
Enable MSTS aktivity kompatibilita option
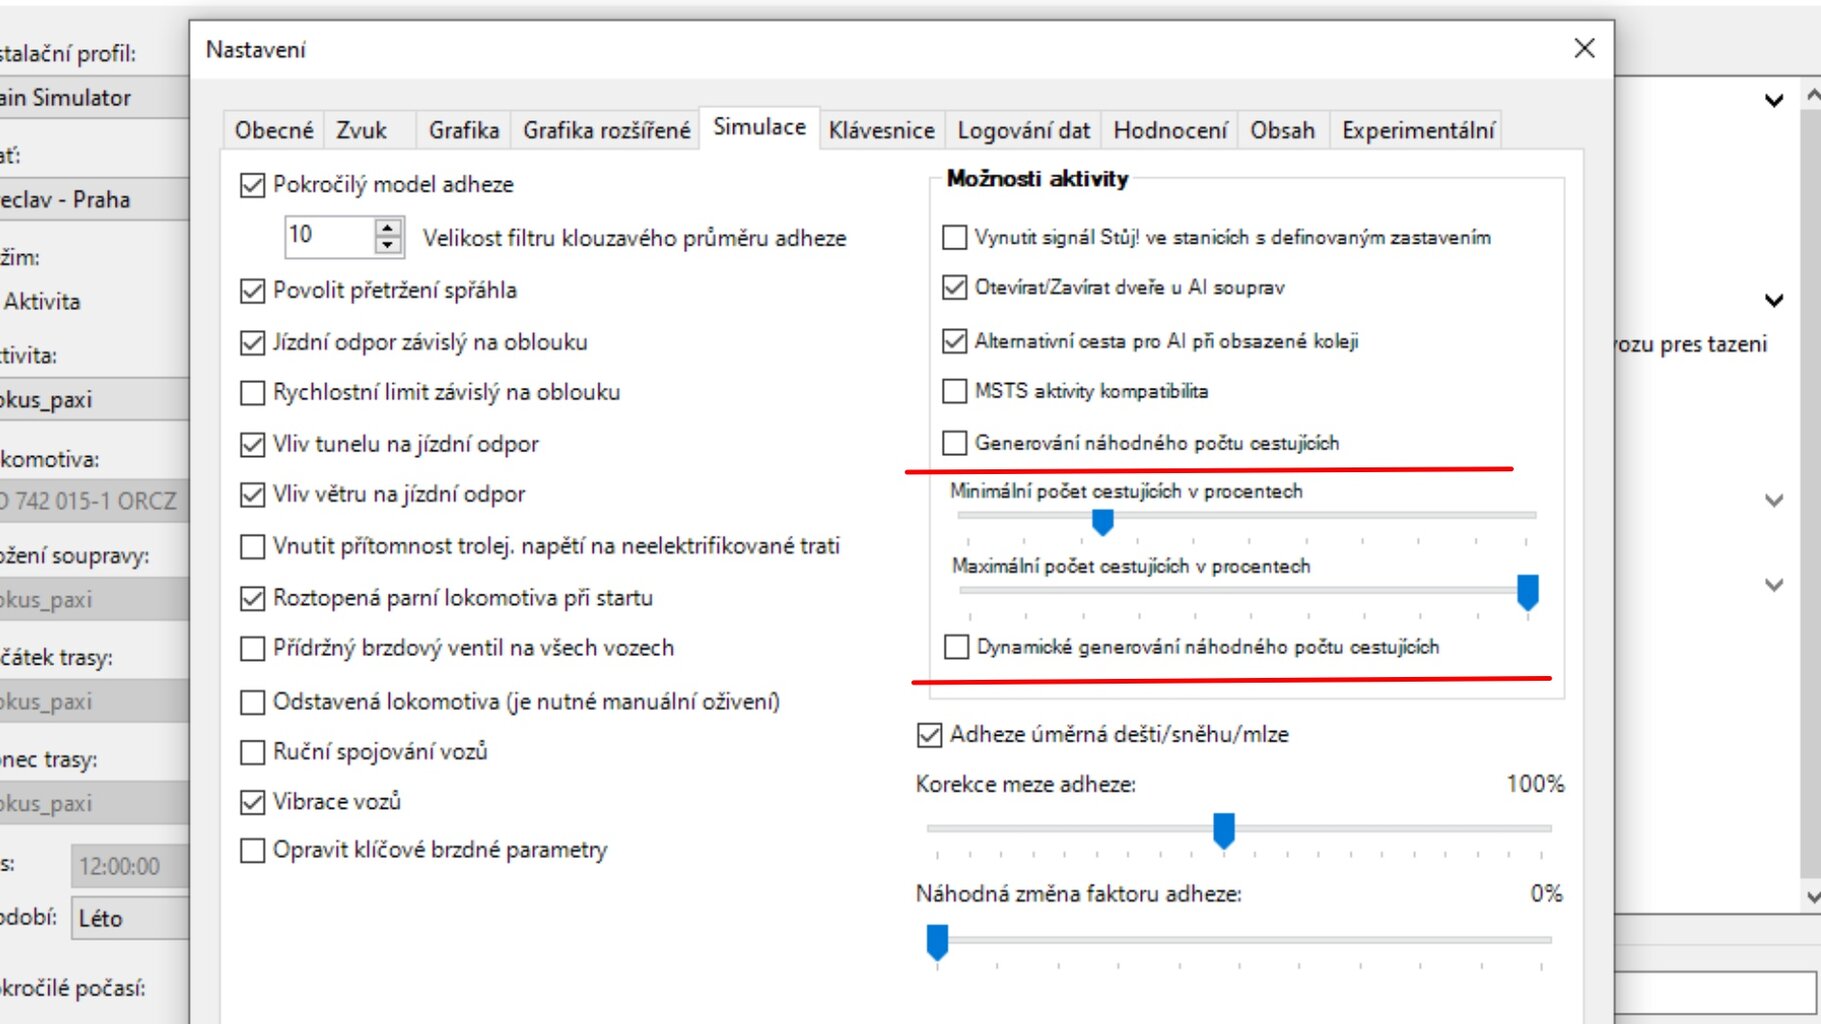point(955,391)
